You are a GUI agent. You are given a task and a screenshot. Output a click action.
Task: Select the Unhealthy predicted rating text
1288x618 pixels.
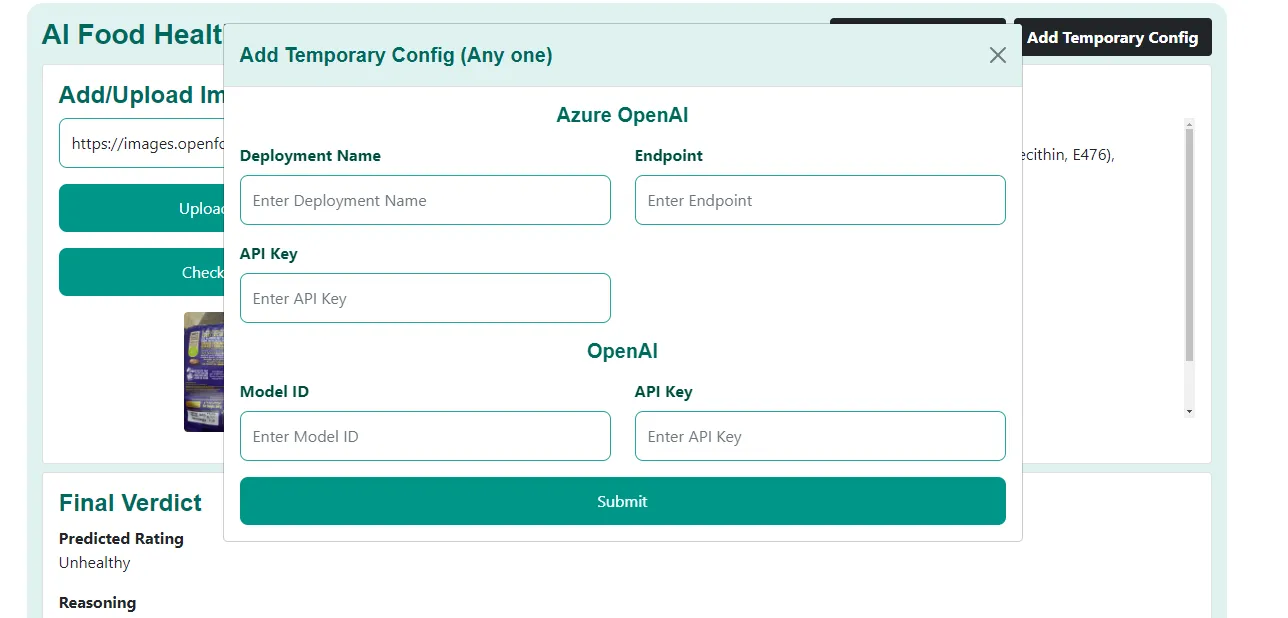click(x=95, y=563)
